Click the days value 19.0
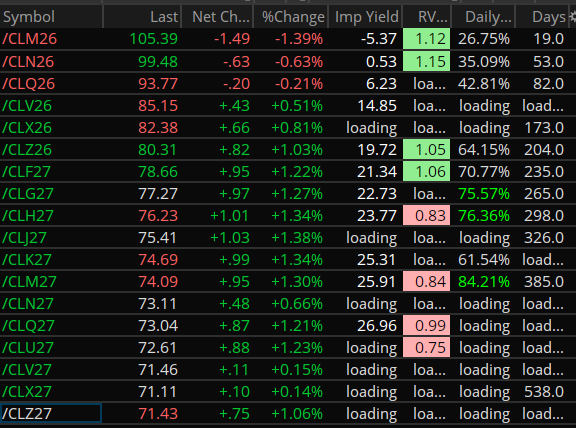Viewport: 576px width, 428px height. [548, 39]
